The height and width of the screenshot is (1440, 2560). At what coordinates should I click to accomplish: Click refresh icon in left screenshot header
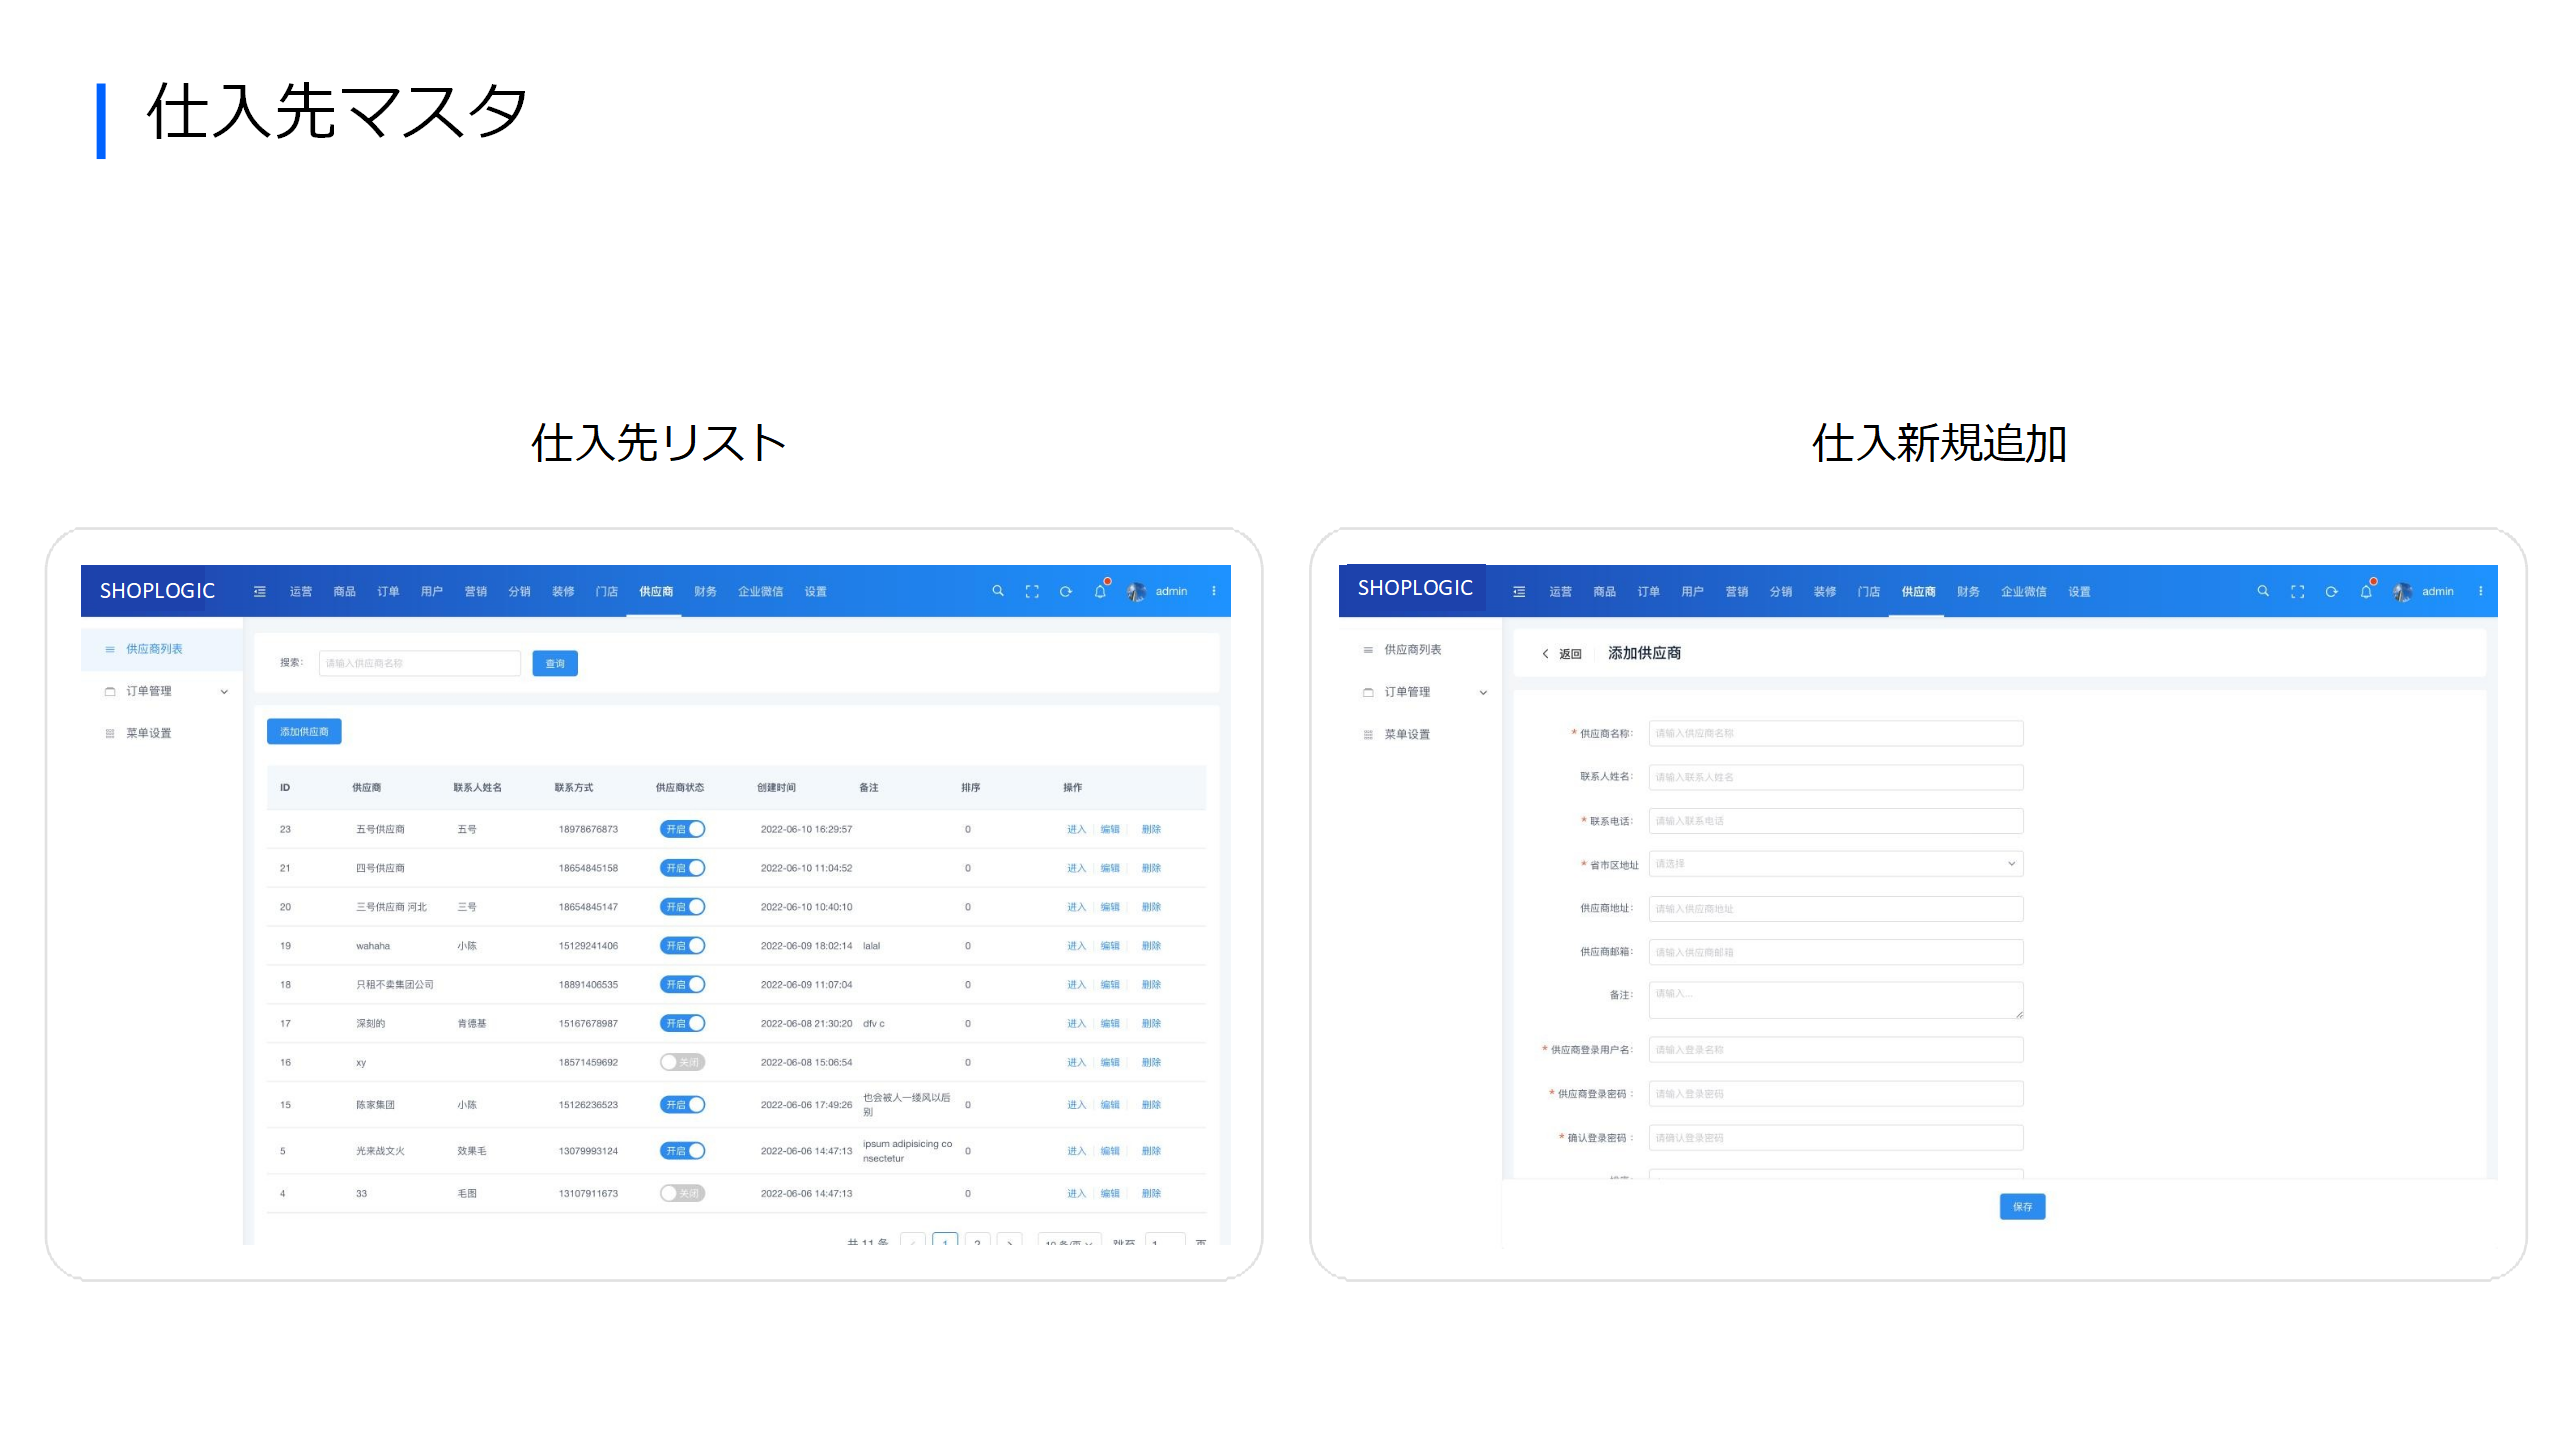click(x=1066, y=591)
